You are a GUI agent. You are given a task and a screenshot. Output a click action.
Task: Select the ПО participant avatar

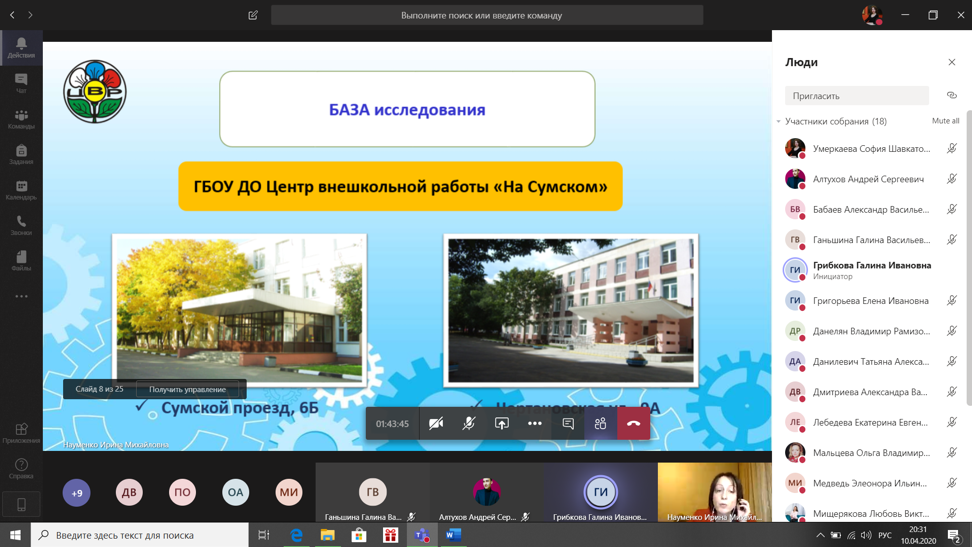pos(182,492)
